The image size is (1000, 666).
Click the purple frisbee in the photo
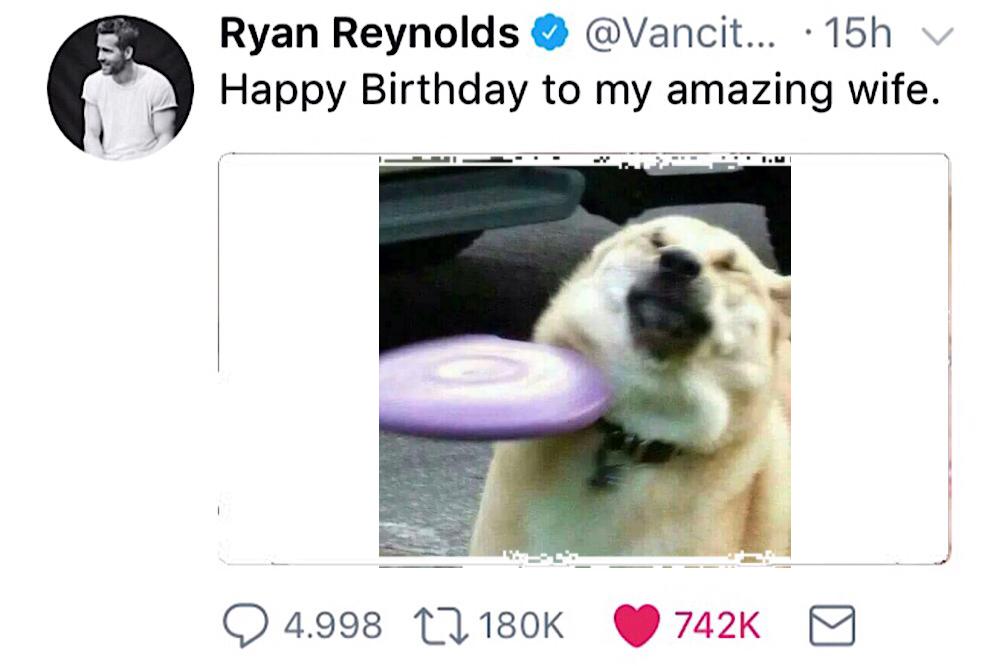pyautogui.click(x=494, y=387)
